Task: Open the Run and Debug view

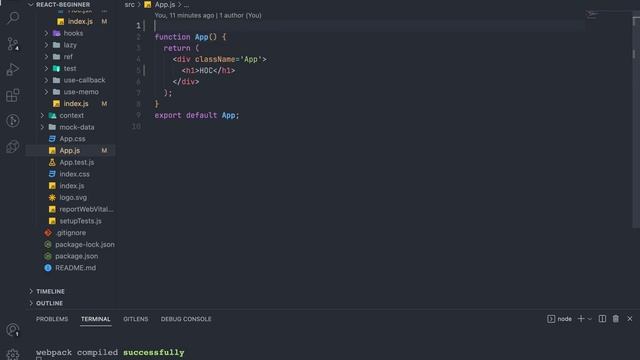Action: click(13, 69)
